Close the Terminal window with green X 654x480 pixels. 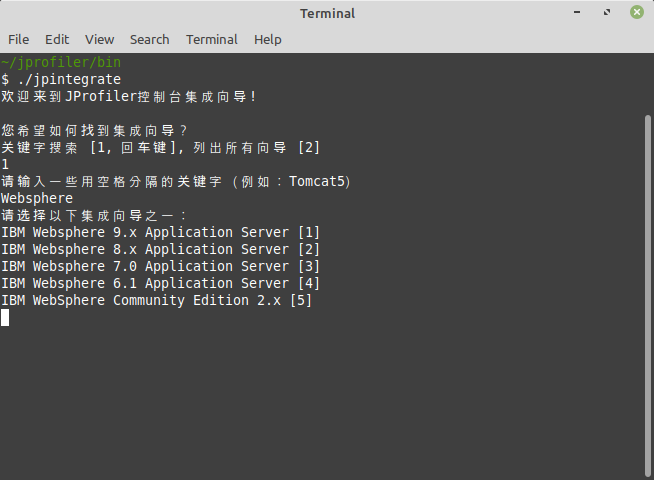(x=636, y=13)
